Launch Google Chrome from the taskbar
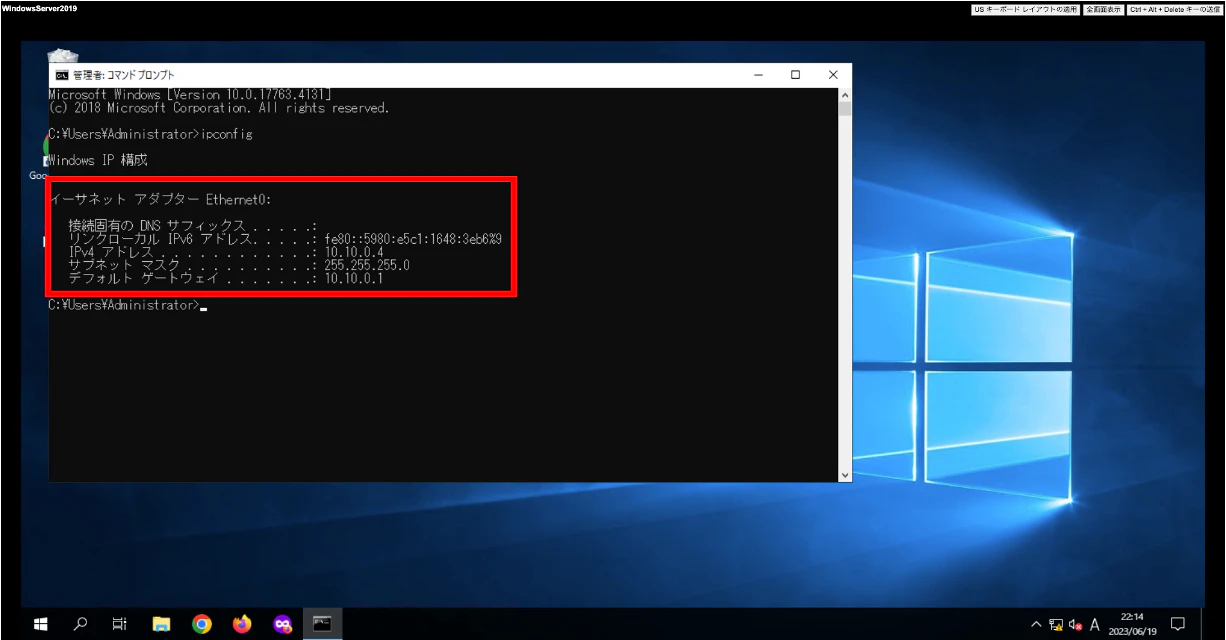1226x640 pixels. click(x=202, y=624)
